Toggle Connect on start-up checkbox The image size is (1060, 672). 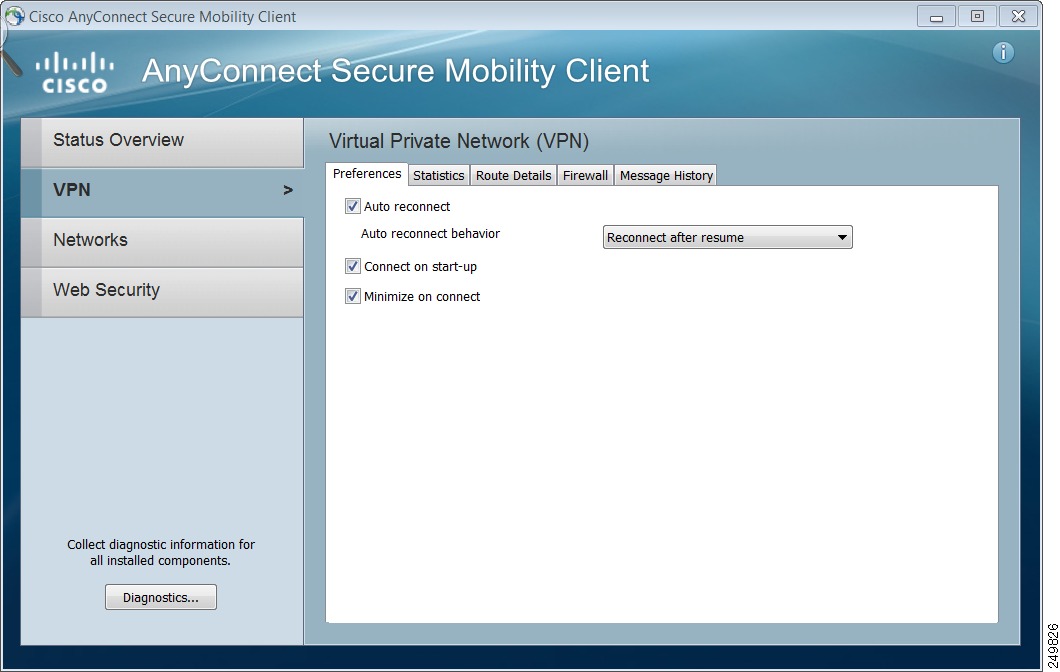pos(353,267)
